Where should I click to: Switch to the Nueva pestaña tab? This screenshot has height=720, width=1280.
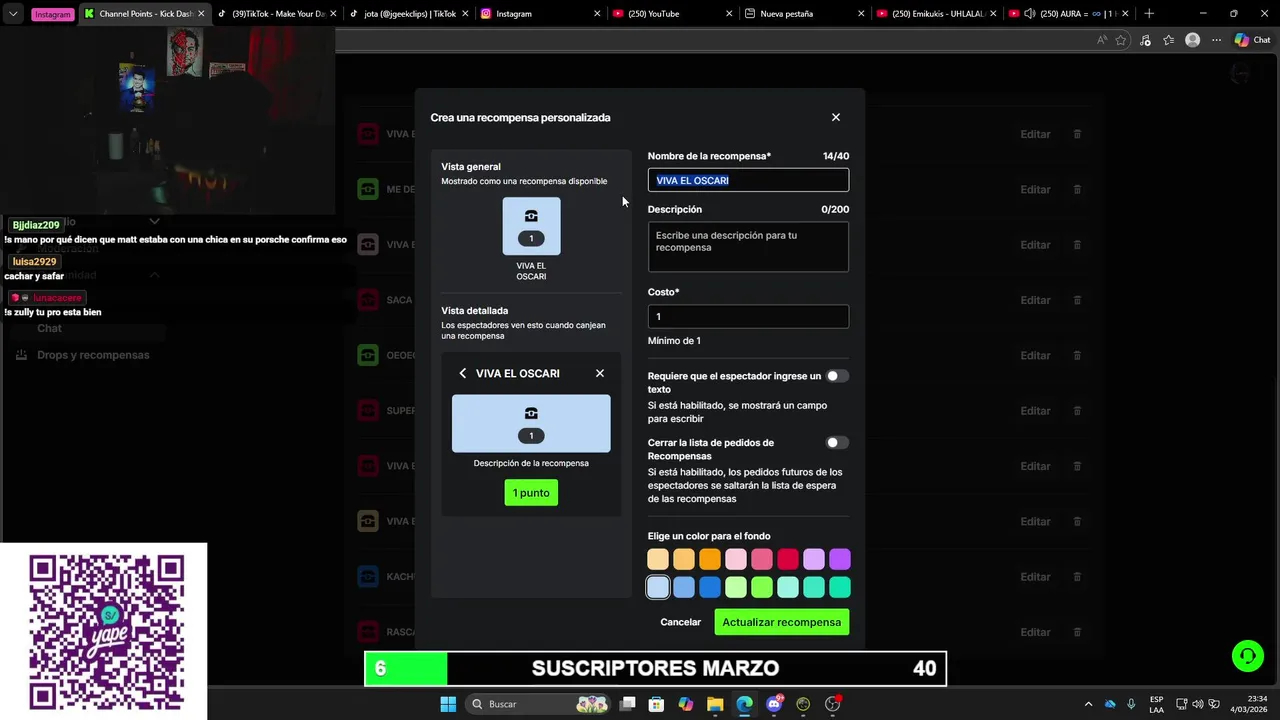coord(803,14)
